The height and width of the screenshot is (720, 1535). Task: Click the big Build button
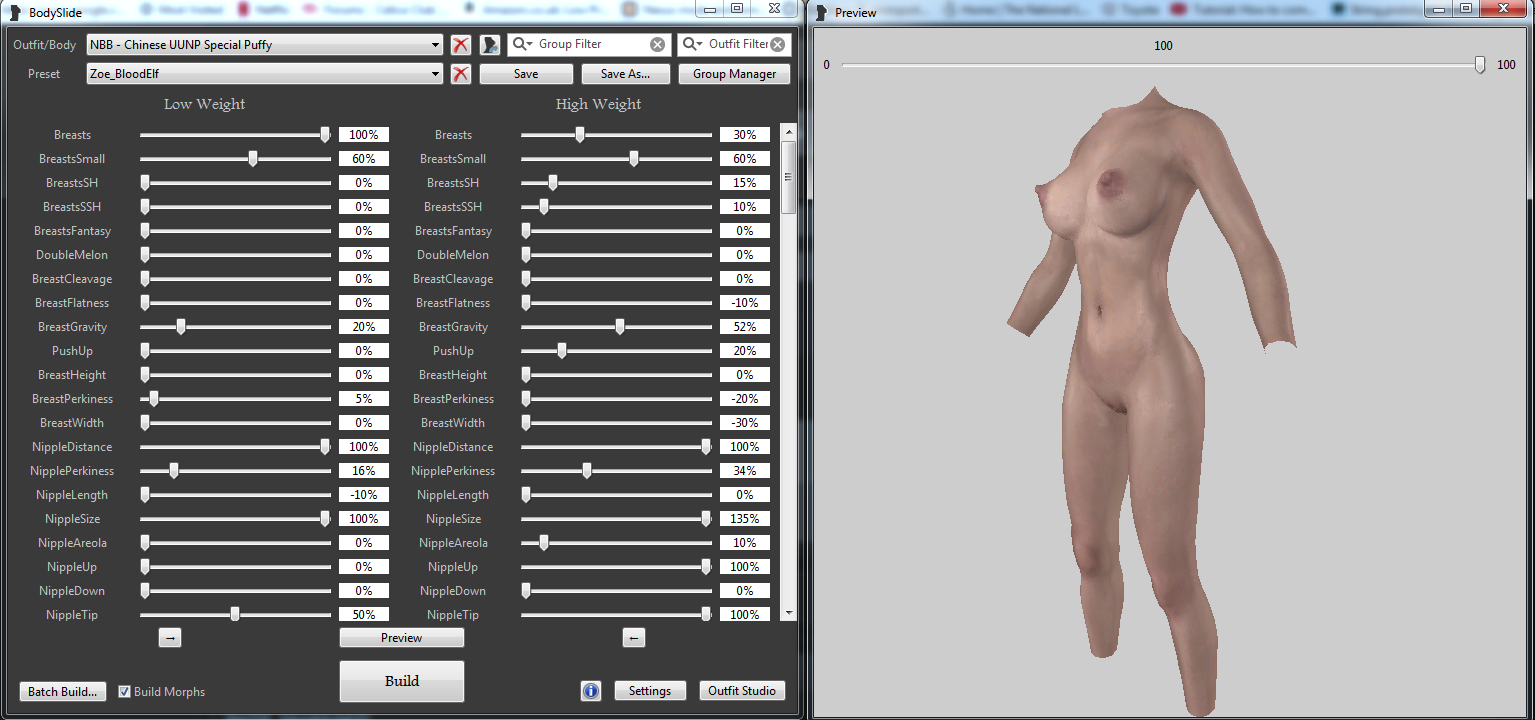tap(402, 681)
